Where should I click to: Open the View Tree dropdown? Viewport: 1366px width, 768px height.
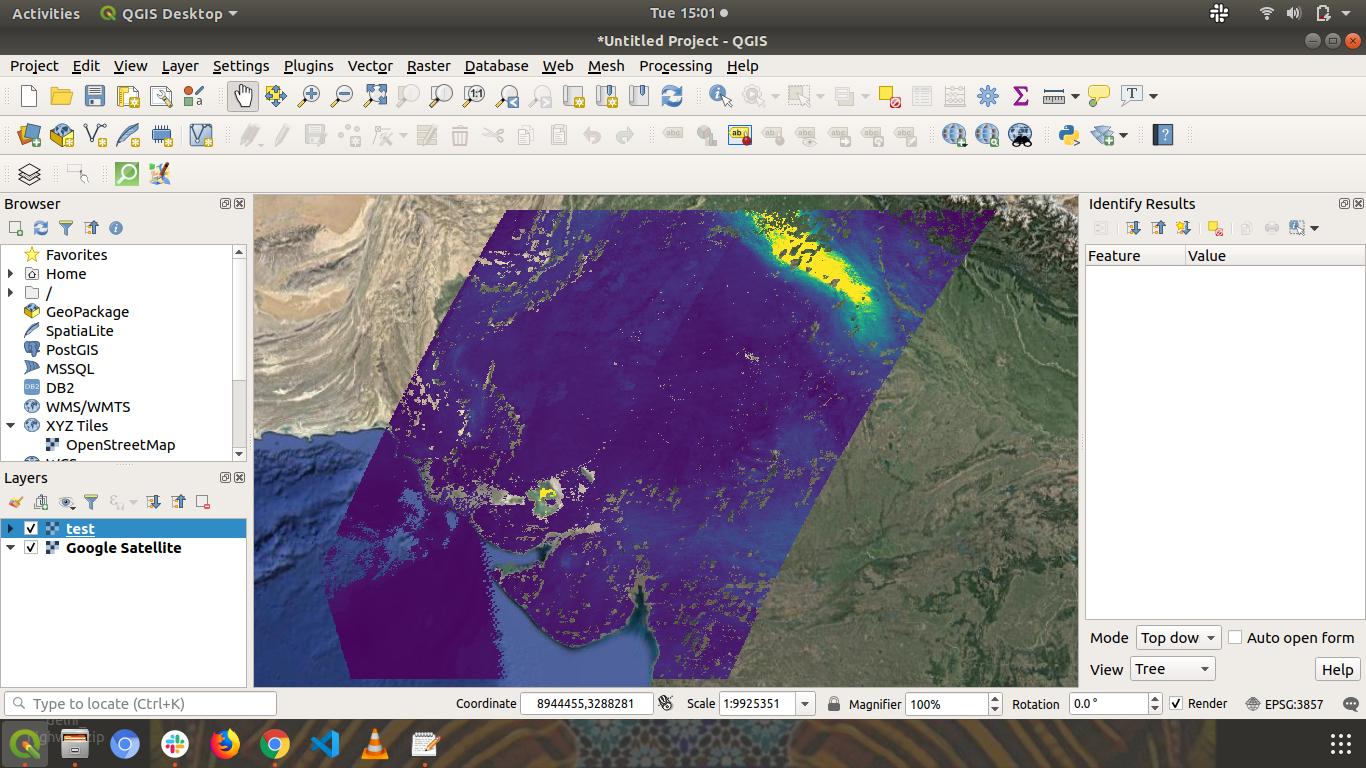pyautogui.click(x=1172, y=669)
